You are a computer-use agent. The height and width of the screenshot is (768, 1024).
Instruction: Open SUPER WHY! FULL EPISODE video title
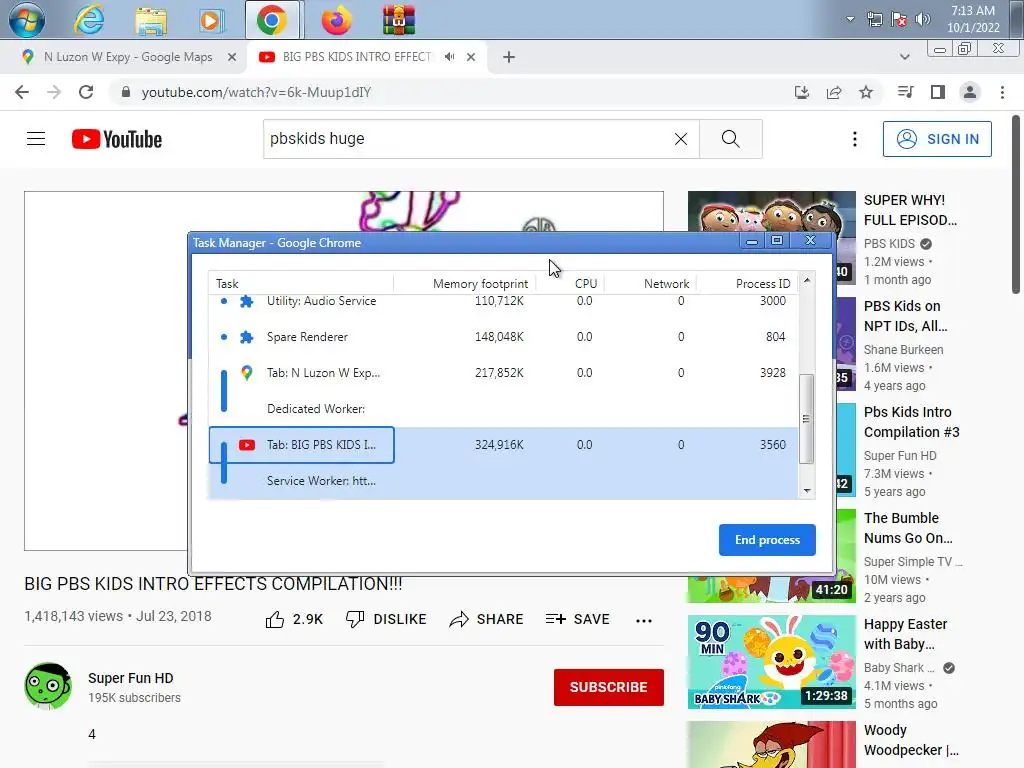pos(910,210)
